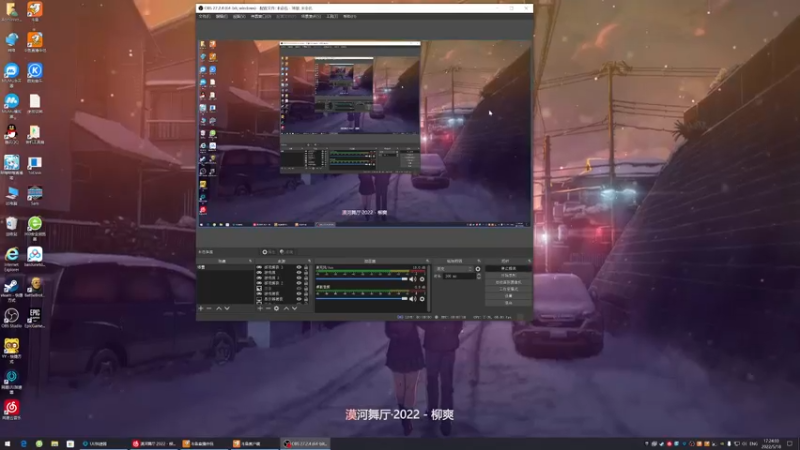The image size is (800, 450).
Task: Open 设置 from the Controls panel
Action: (508, 296)
